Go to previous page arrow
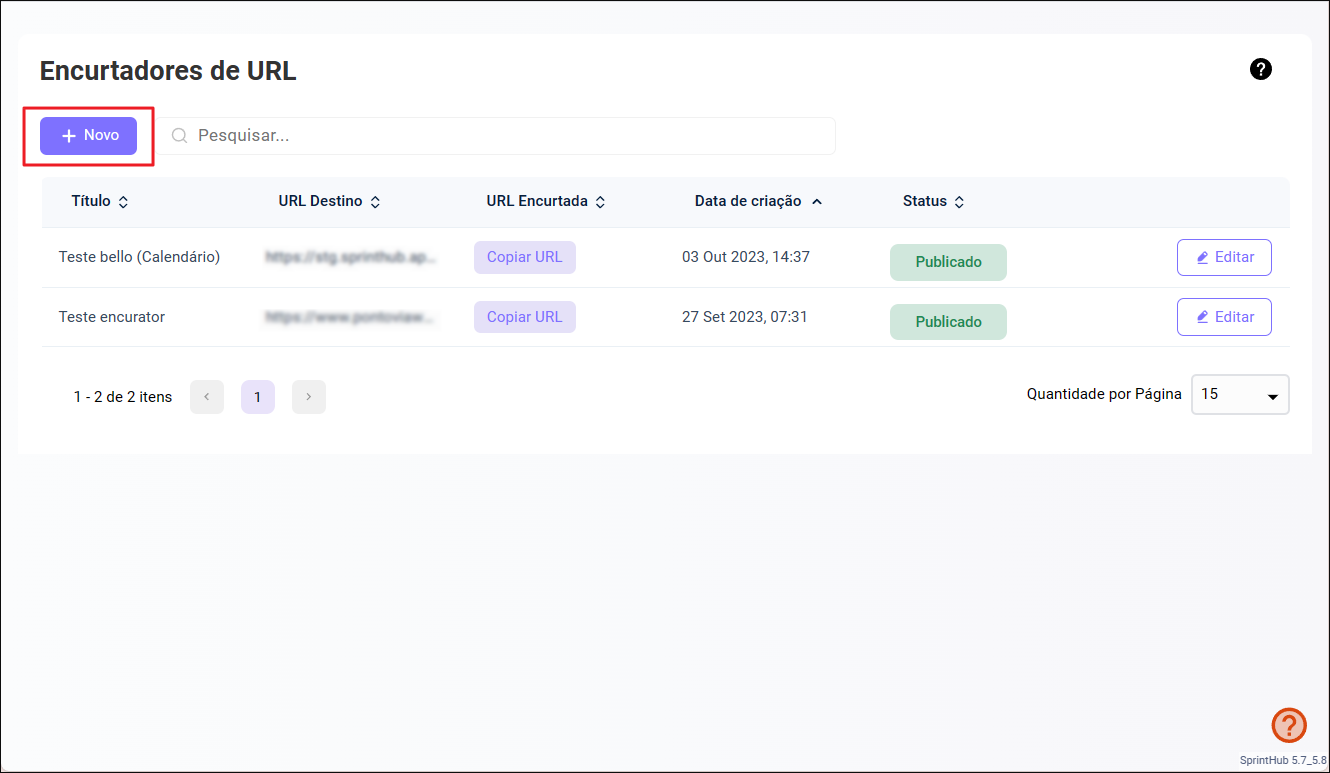Image resolution: width=1330 pixels, height=773 pixels. 207,397
